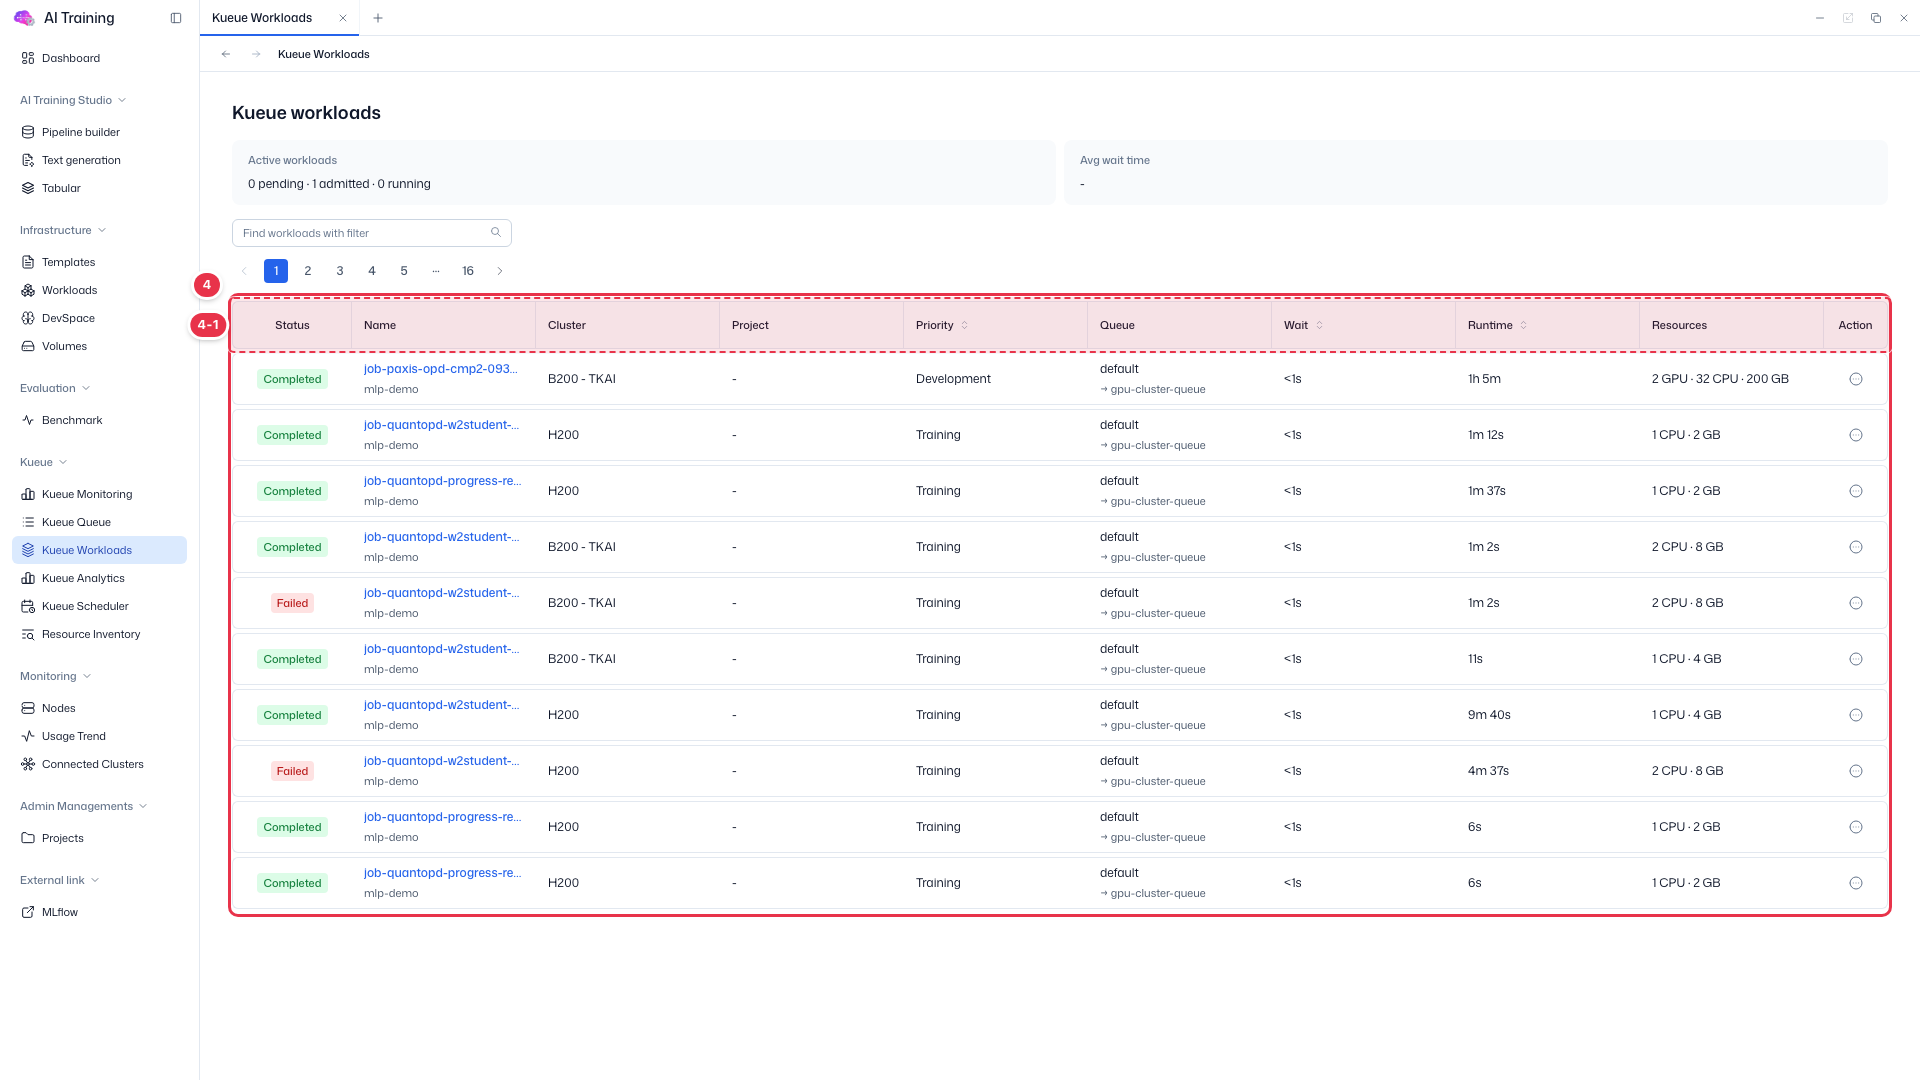Screen dimensions: 1920x1080
Task: Focus the Find workloads with filter field
Action: 372,233
